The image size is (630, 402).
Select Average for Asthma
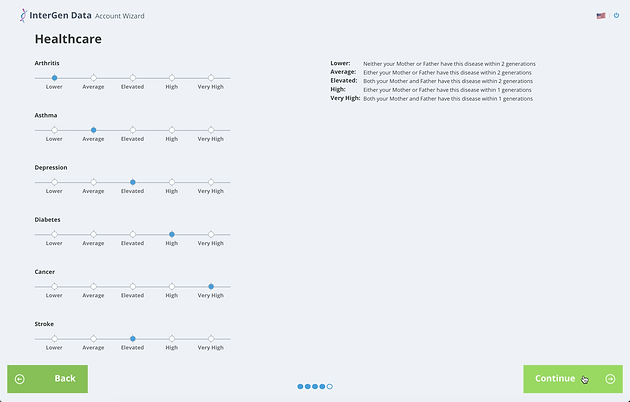click(93, 130)
